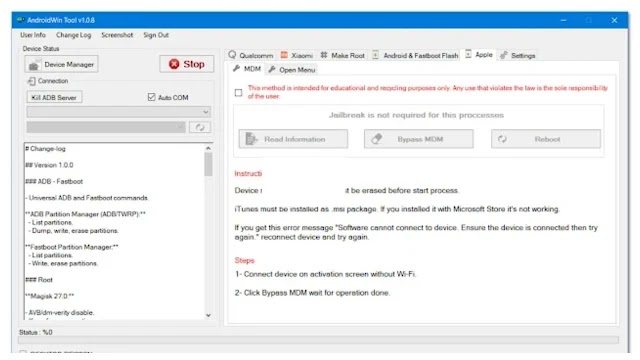Click the Xiaomi tab icon

pos(284,55)
